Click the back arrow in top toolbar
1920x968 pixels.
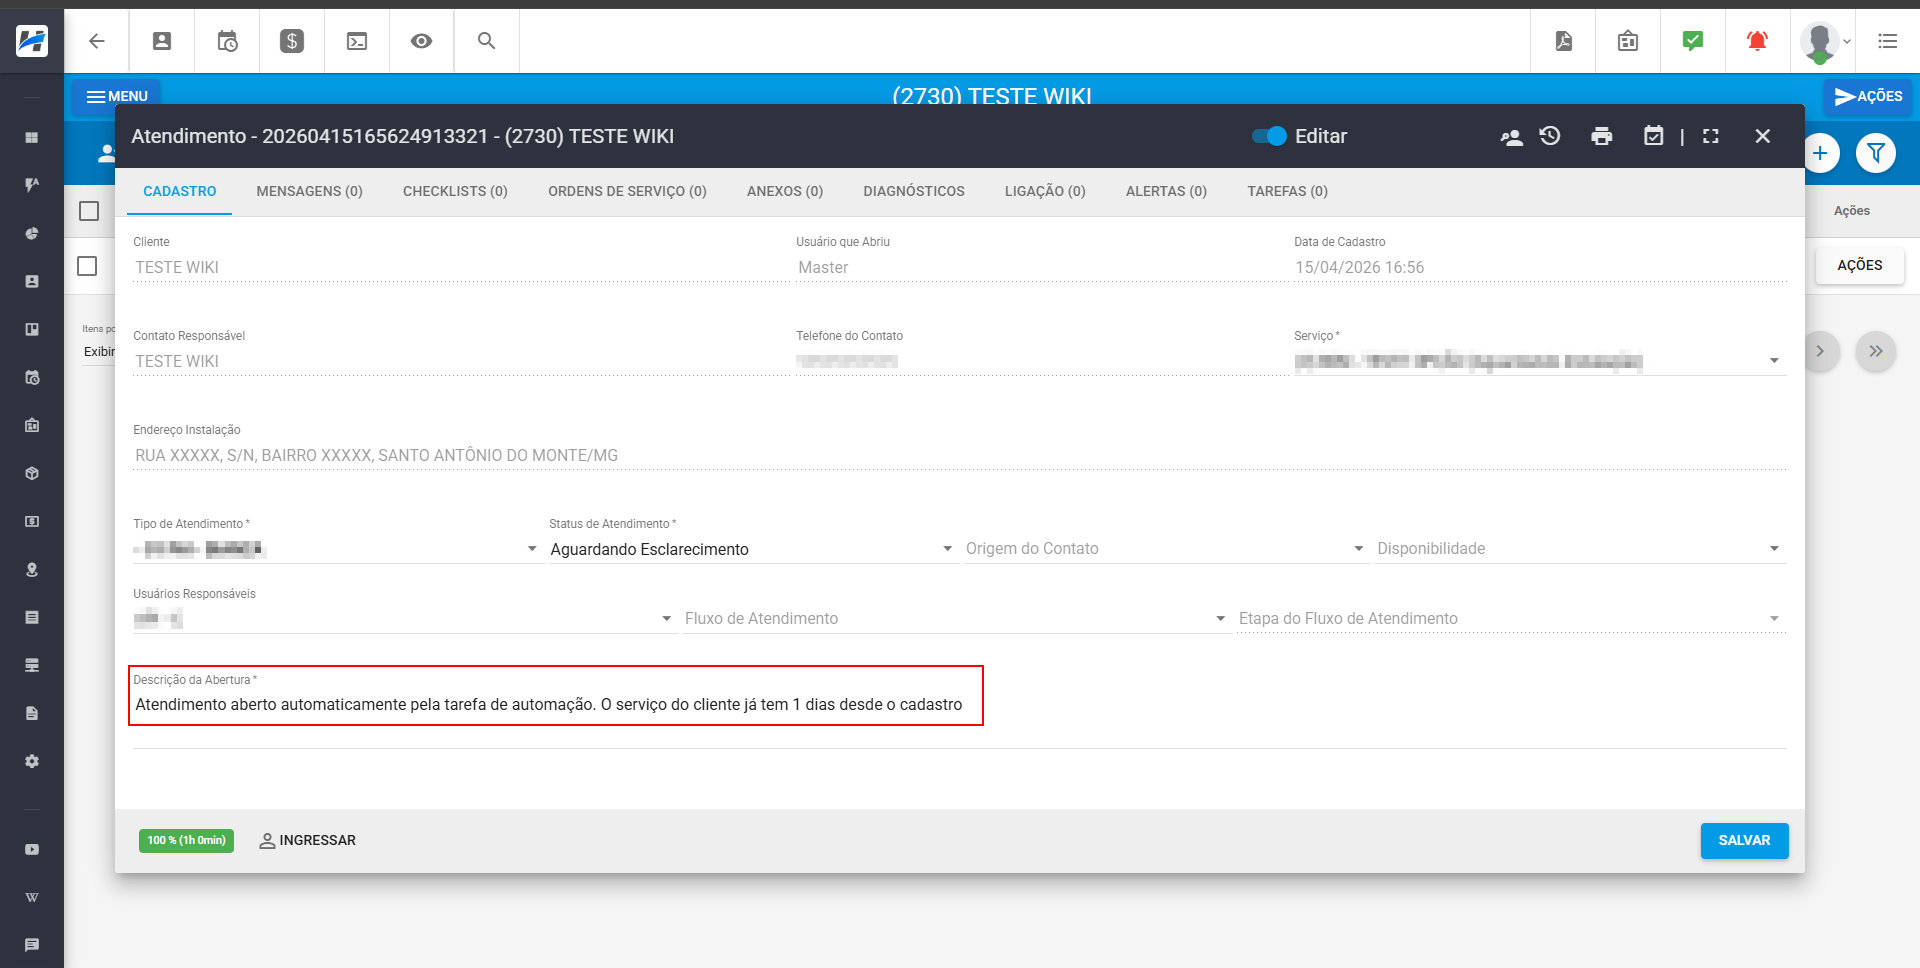pos(97,41)
